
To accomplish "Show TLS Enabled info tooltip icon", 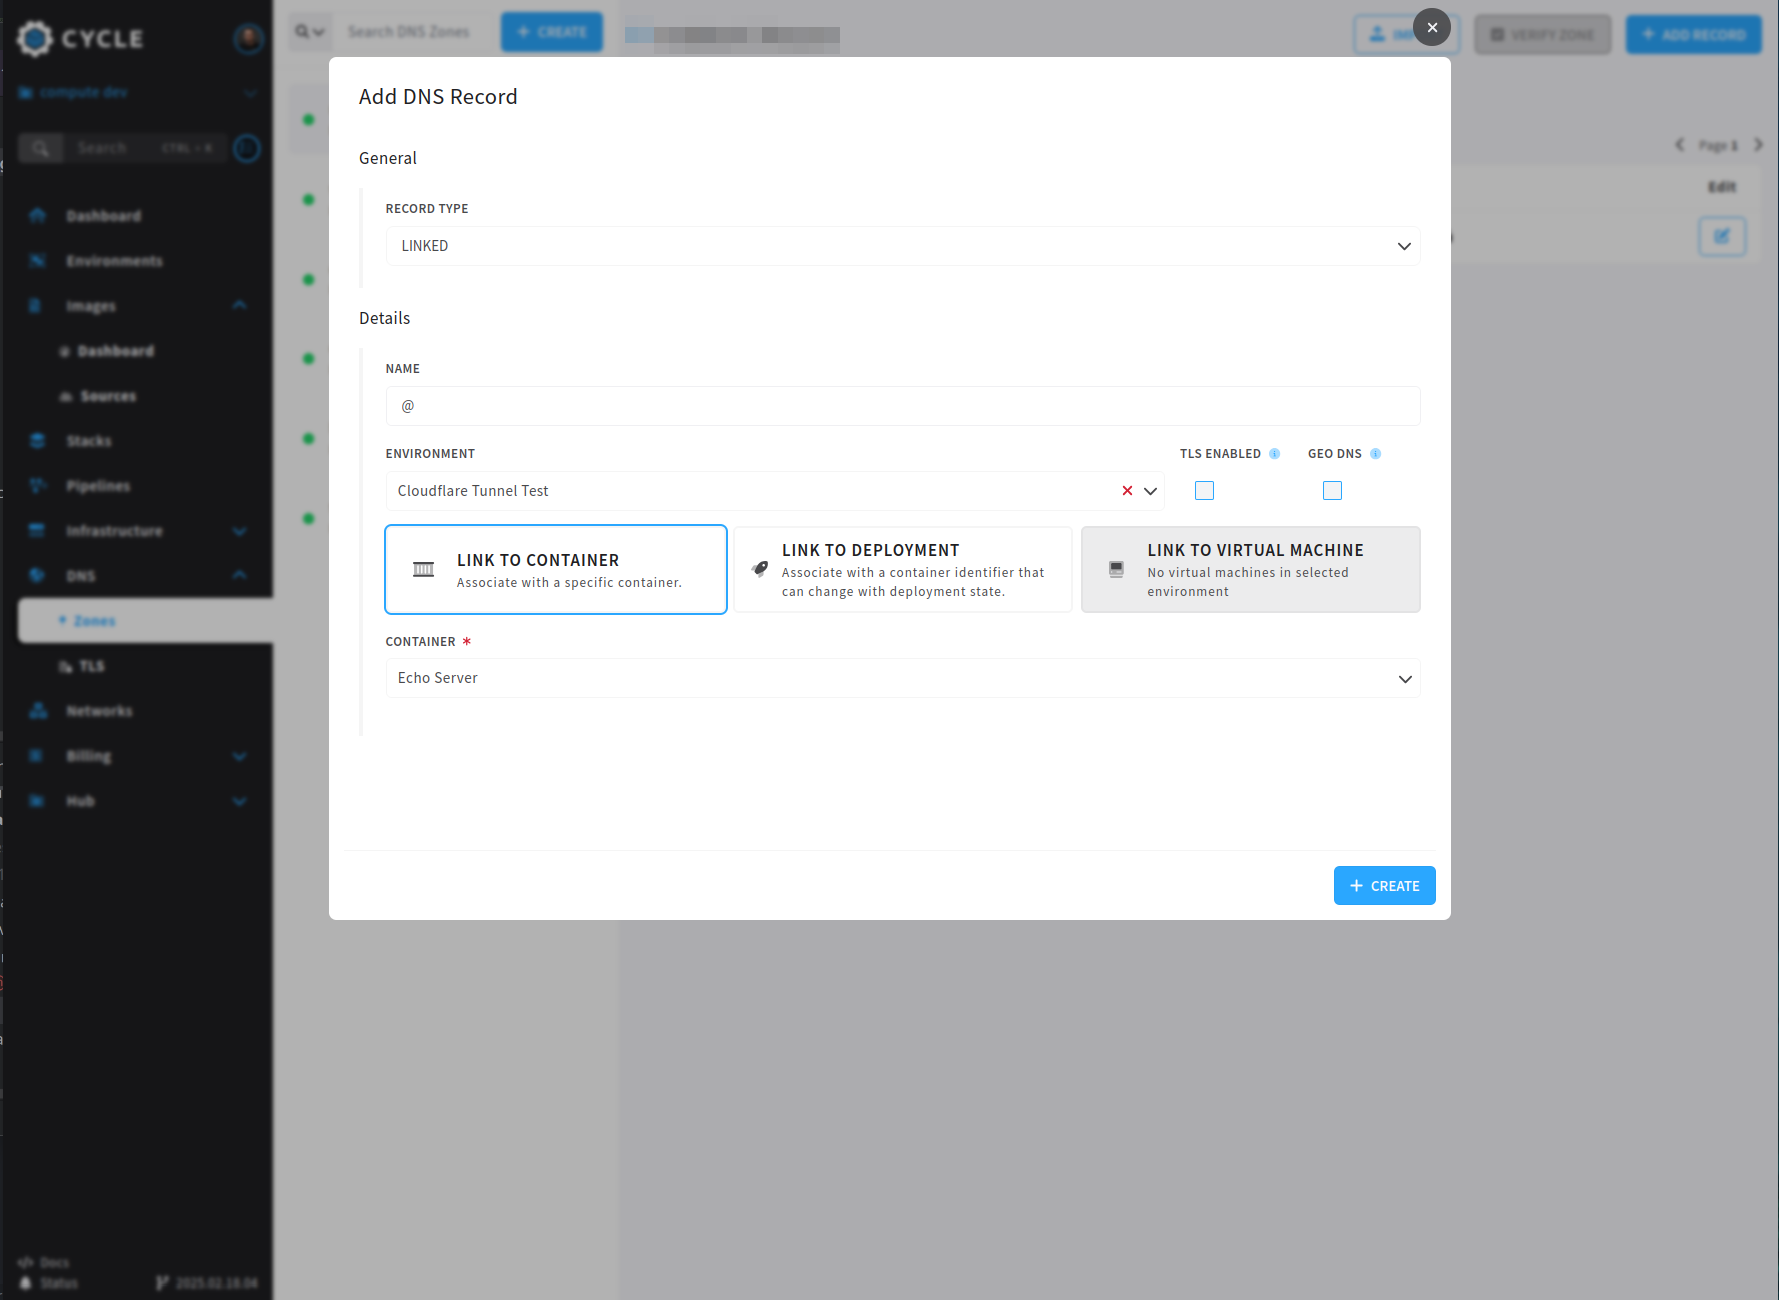I will (1275, 454).
